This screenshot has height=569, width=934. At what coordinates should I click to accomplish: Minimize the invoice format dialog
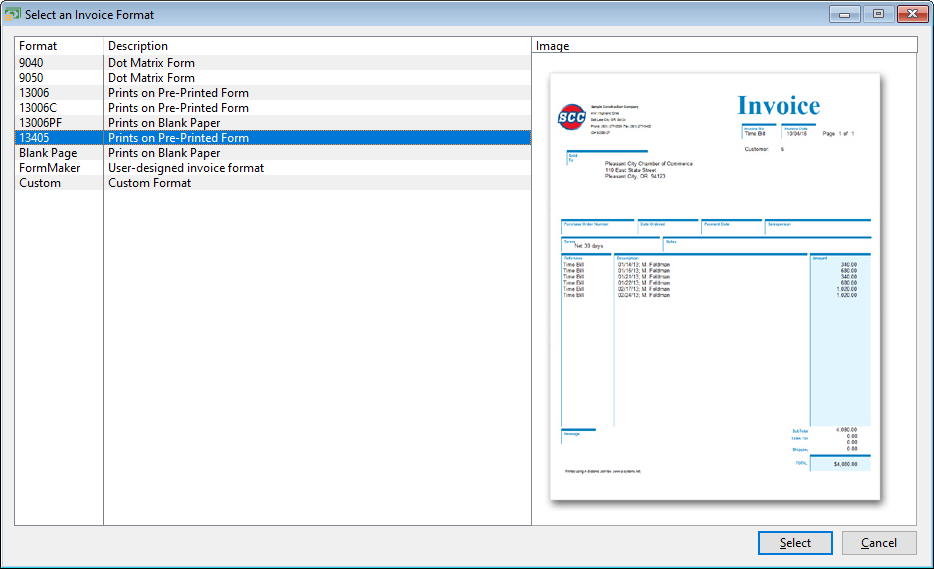tap(846, 14)
